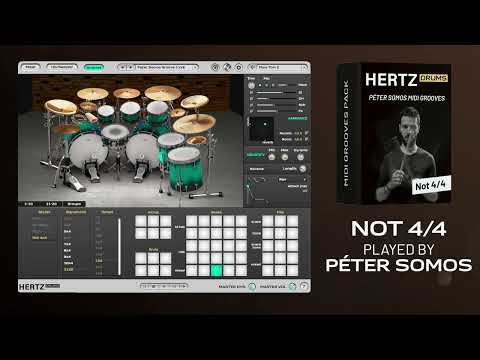Toggle the green Velocity button
This screenshot has height=360, width=480.
pyautogui.click(x=256, y=155)
